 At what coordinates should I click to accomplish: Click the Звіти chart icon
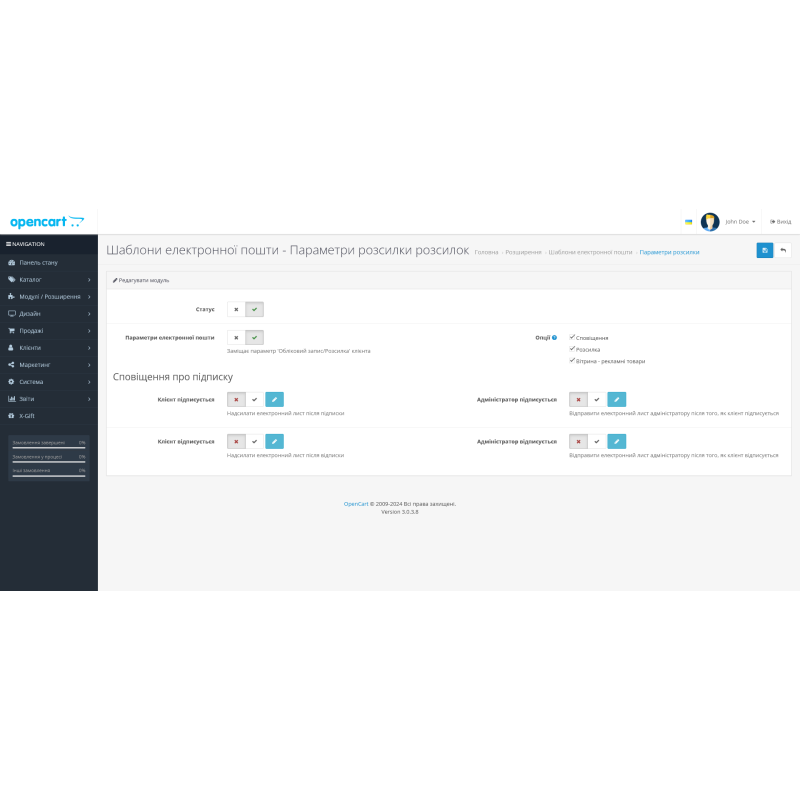11,398
